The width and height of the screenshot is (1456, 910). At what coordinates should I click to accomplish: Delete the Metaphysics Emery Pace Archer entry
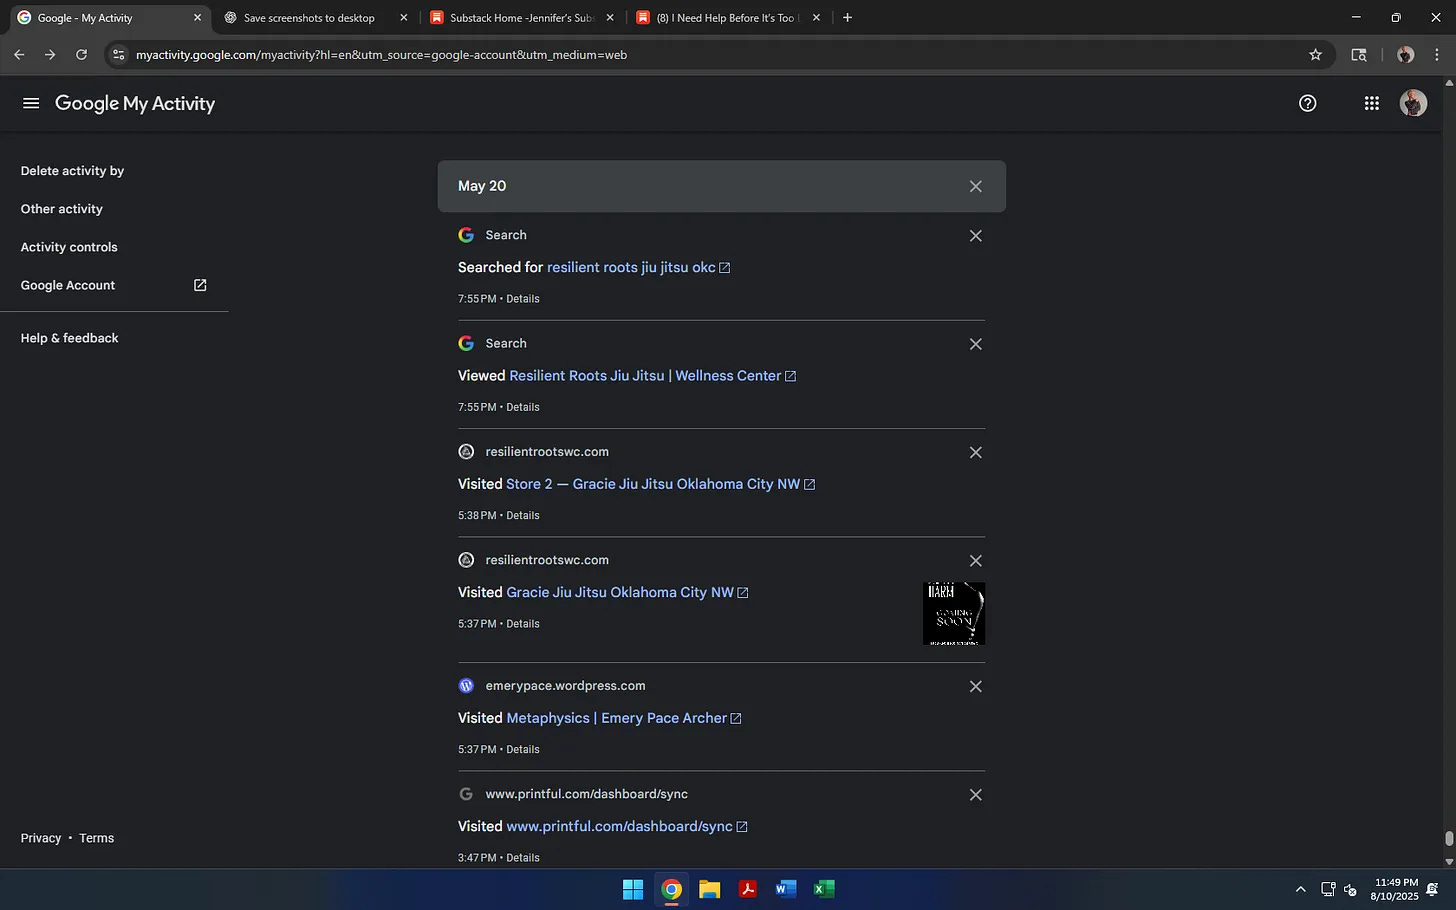pos(976,686)
